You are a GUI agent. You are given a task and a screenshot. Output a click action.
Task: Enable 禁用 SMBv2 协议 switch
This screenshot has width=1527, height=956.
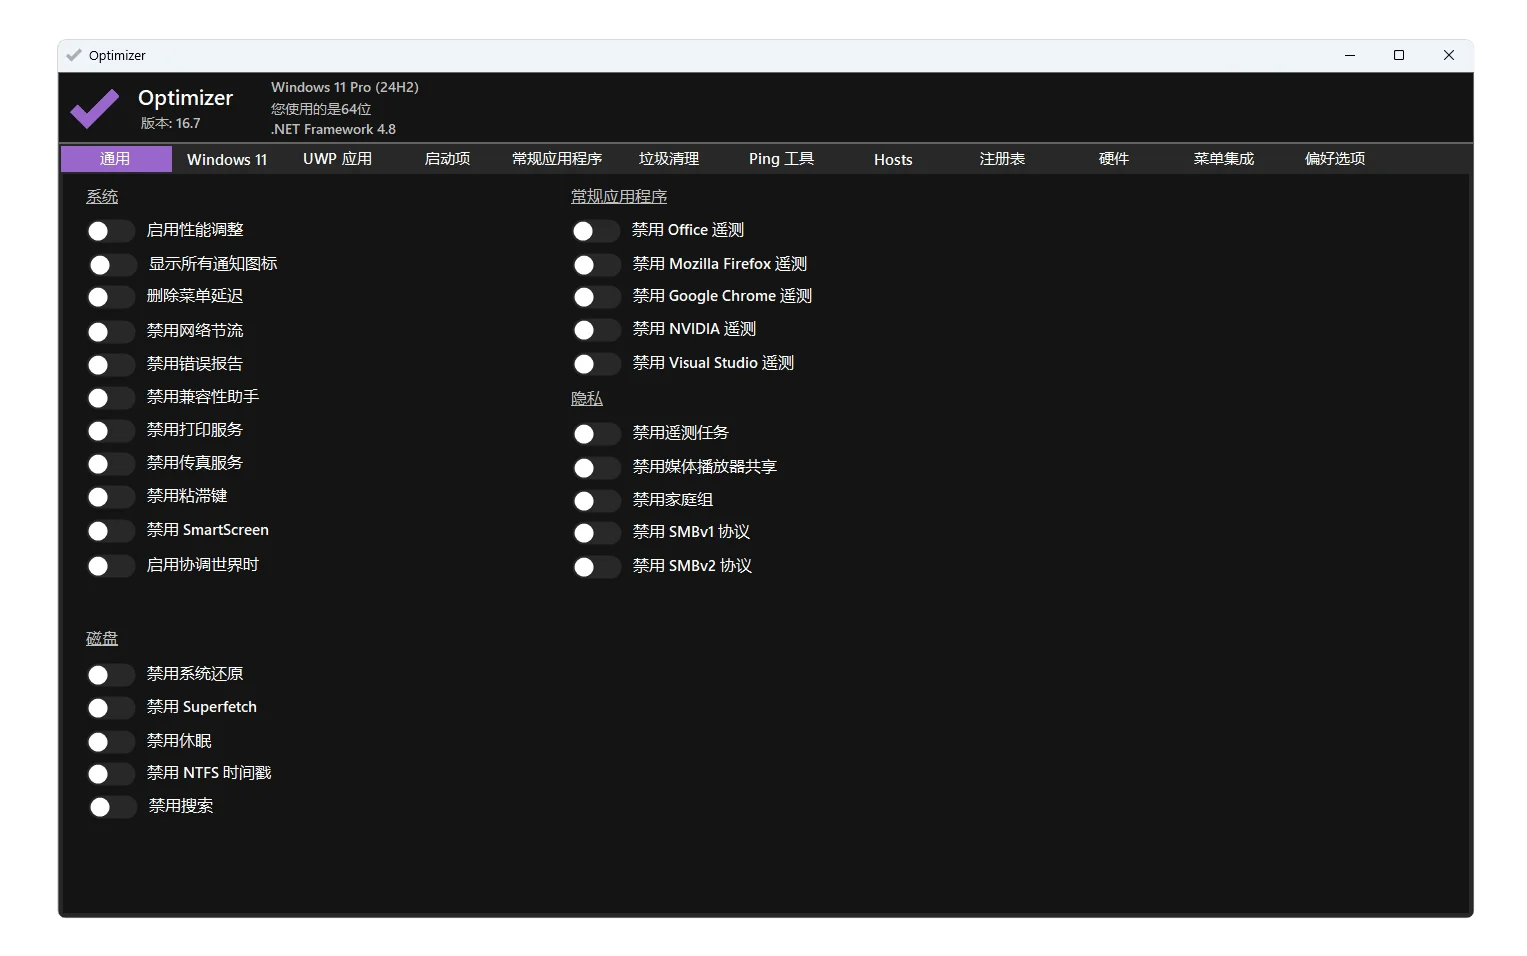[x=596, y=567]
